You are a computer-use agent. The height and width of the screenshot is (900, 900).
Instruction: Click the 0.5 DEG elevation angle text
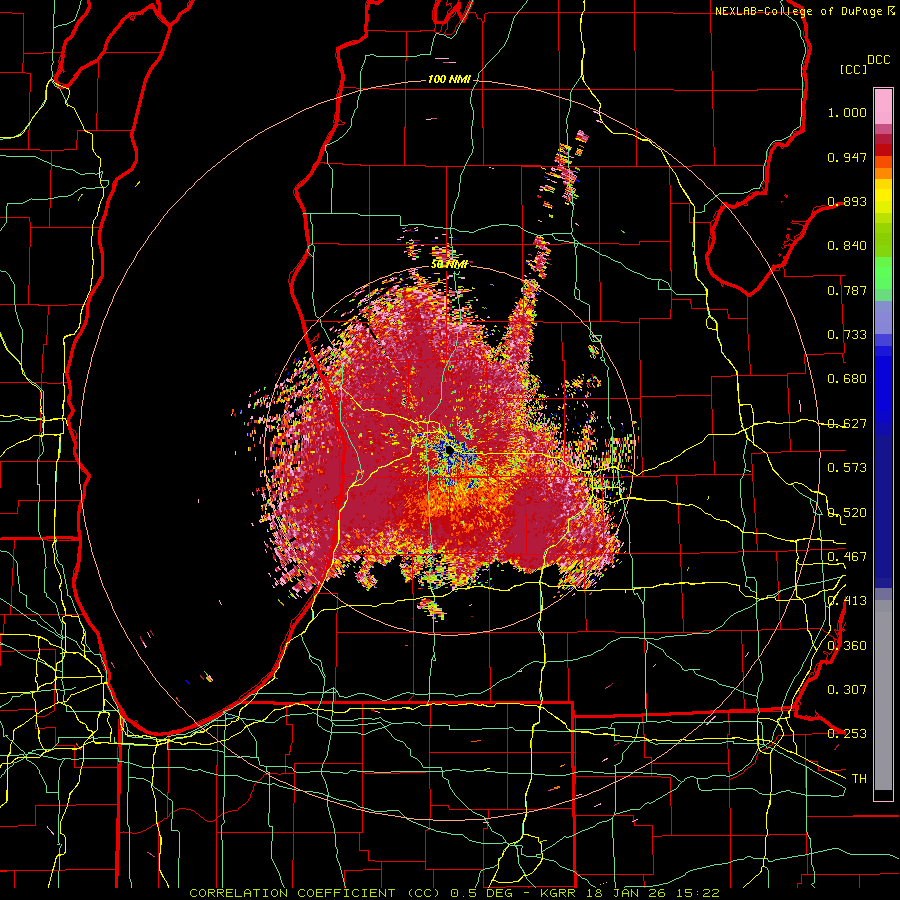pos(481,893)
